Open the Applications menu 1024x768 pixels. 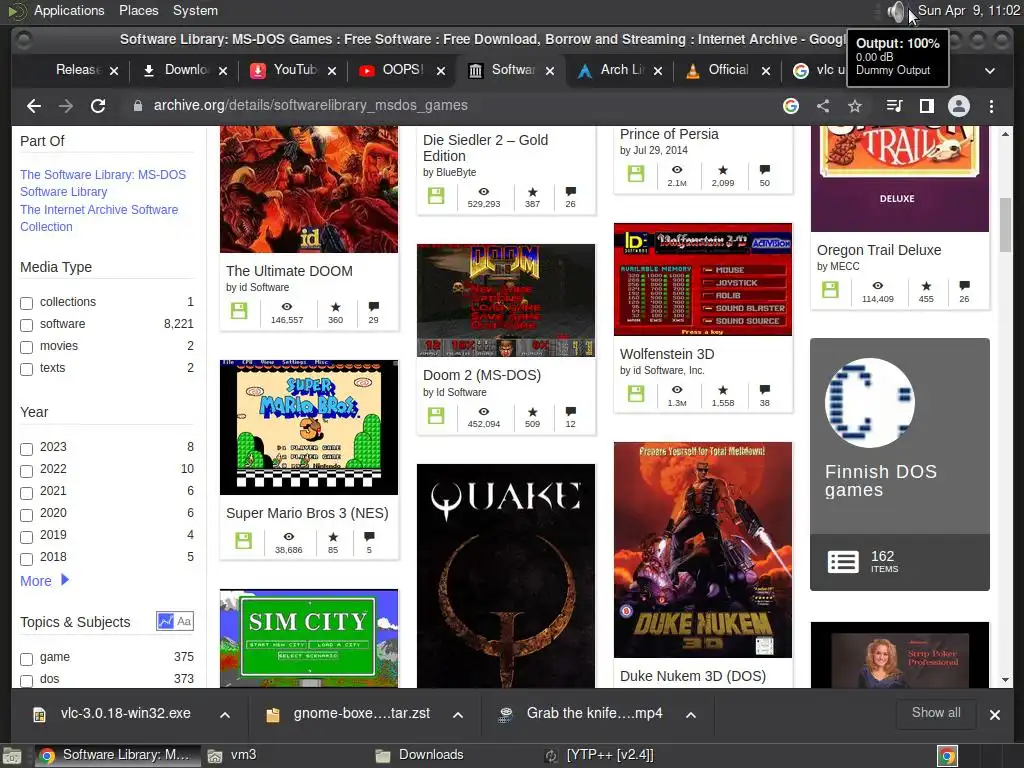(x=69, y=10)
